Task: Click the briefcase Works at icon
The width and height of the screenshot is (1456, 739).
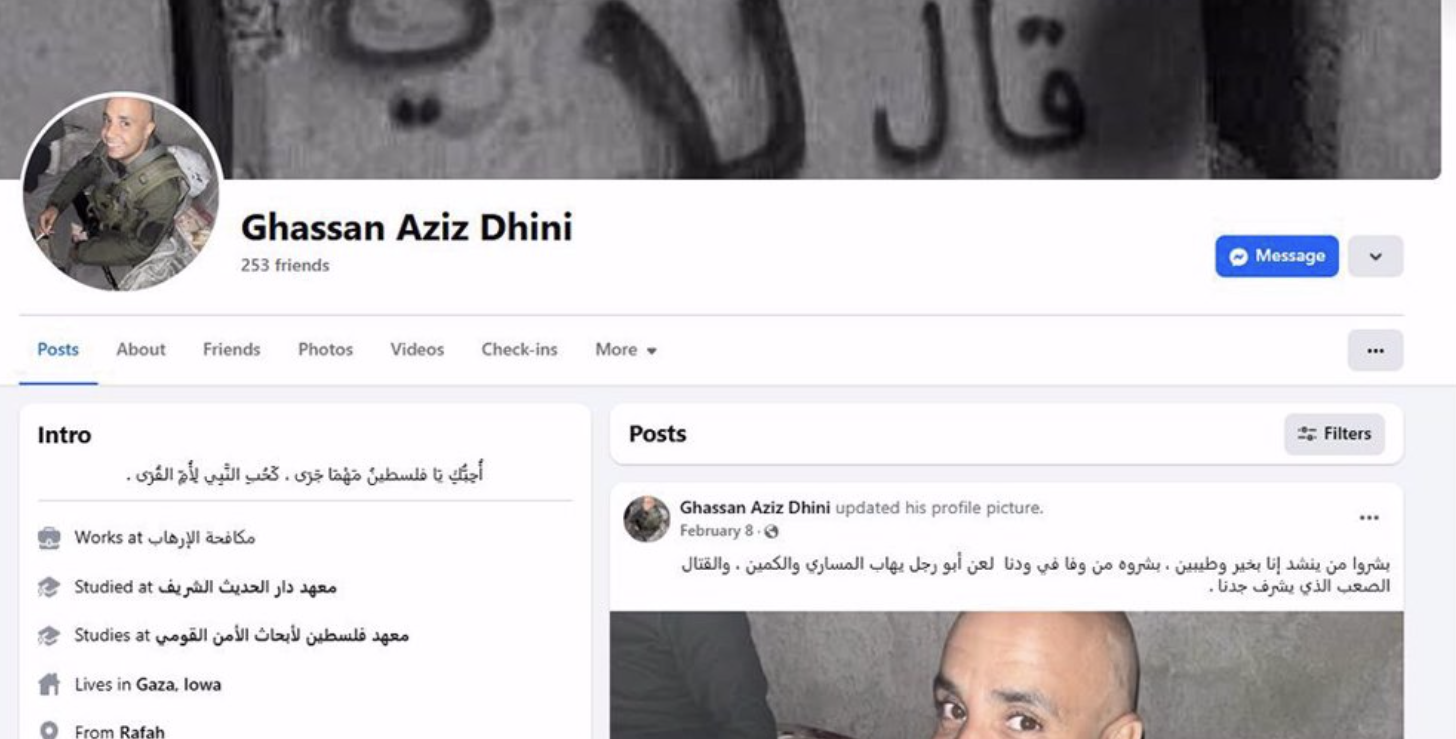Action: pyautogui.click(x=49, y=538)
